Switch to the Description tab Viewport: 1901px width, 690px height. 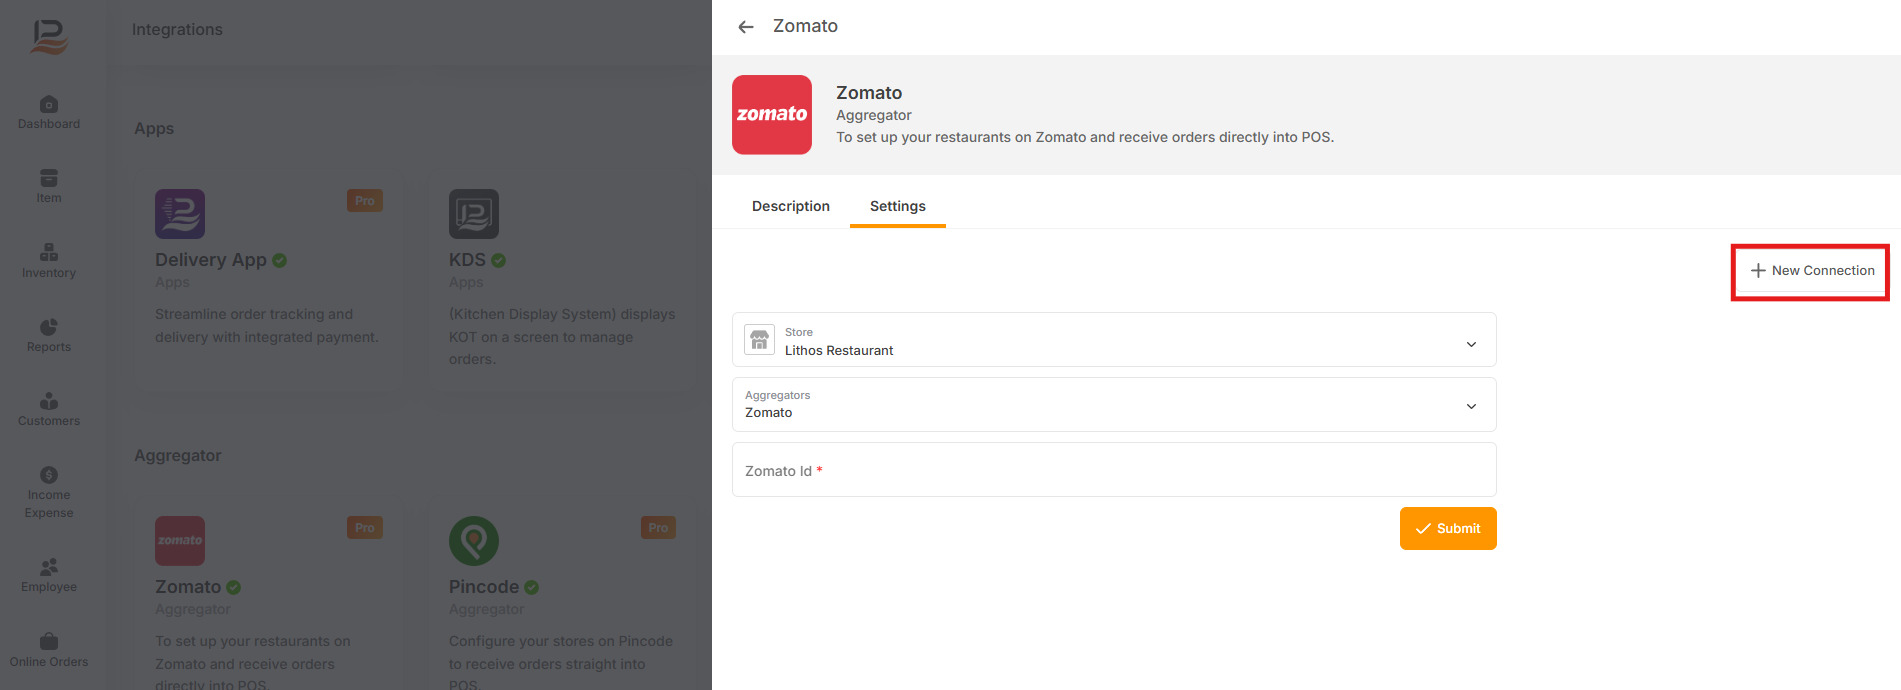coord(790,206)
